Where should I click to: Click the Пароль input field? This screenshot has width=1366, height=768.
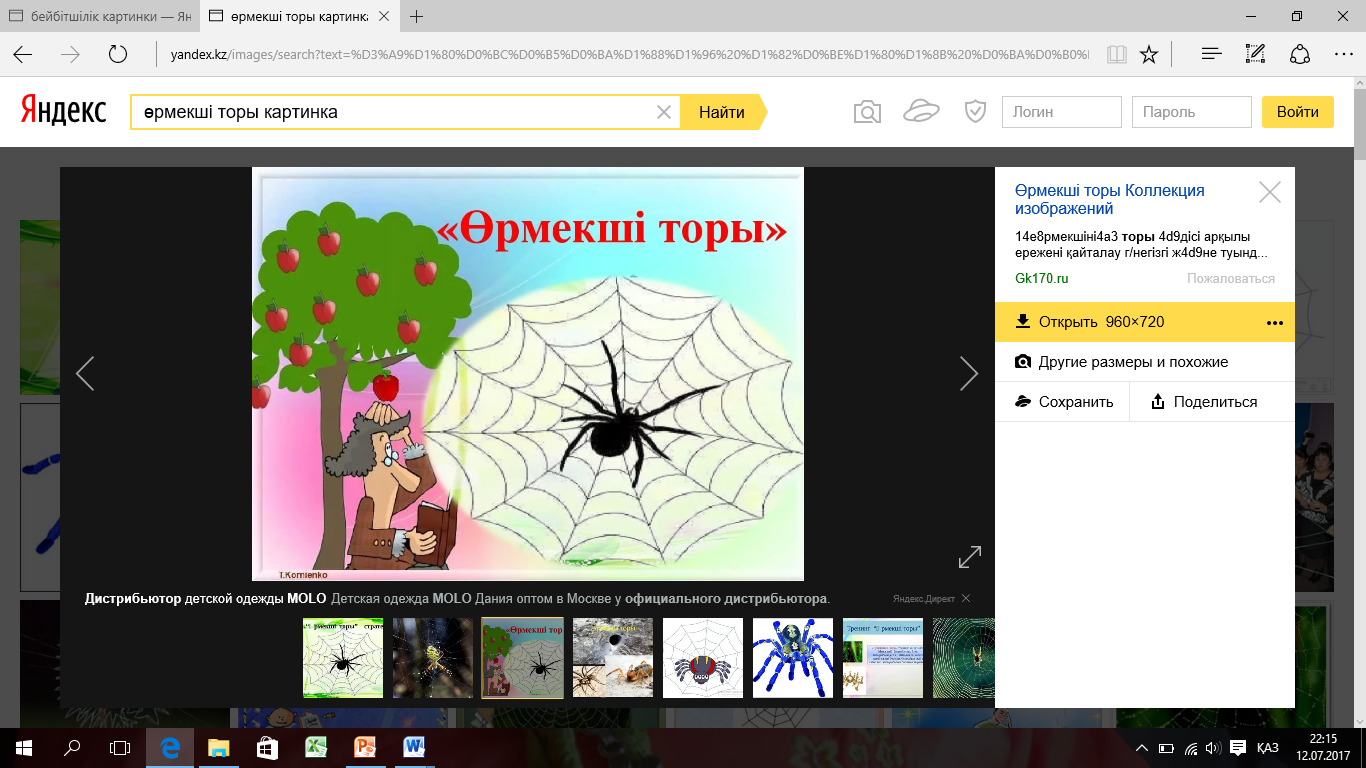tap(1191, 112)
